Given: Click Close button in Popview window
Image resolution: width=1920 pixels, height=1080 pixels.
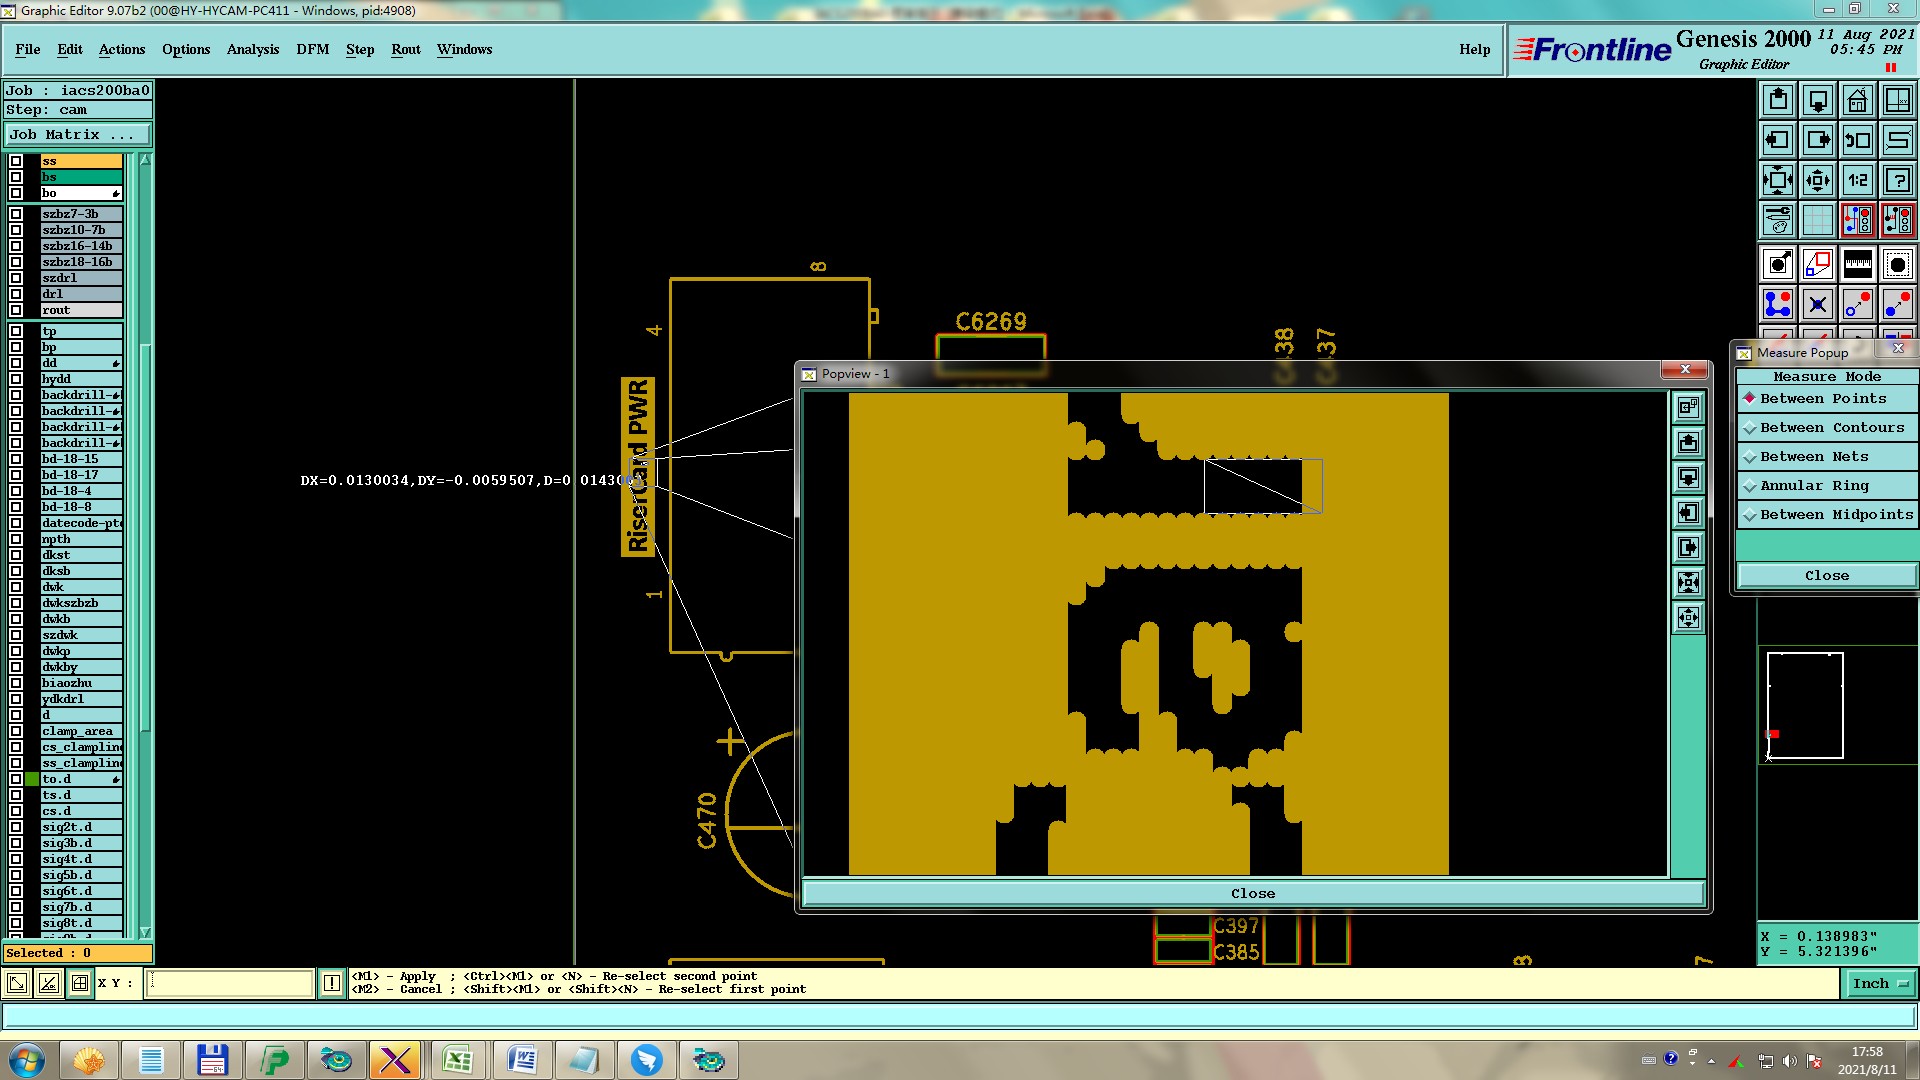Looking at the screenshot, I should point(1253,893).
